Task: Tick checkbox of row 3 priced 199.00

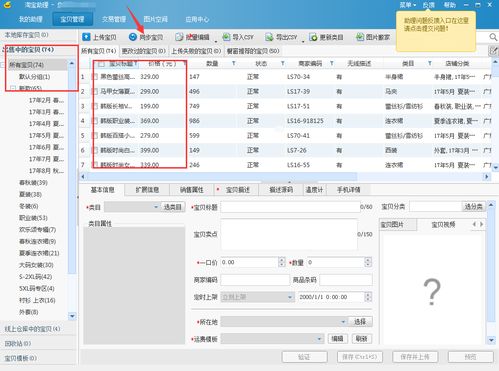Action: click(x=95, y=106)
